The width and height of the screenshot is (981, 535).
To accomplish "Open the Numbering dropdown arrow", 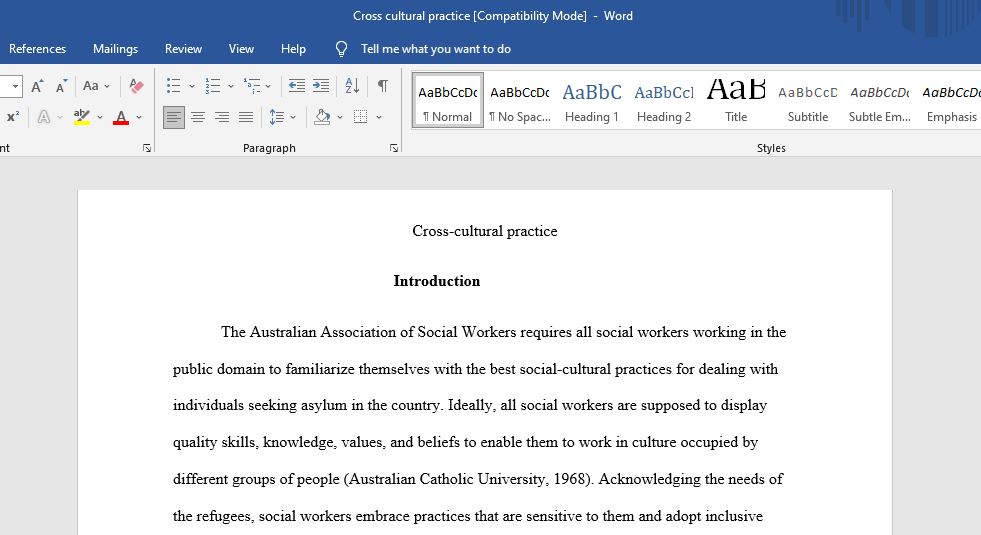I will click(x=230, y=86).
